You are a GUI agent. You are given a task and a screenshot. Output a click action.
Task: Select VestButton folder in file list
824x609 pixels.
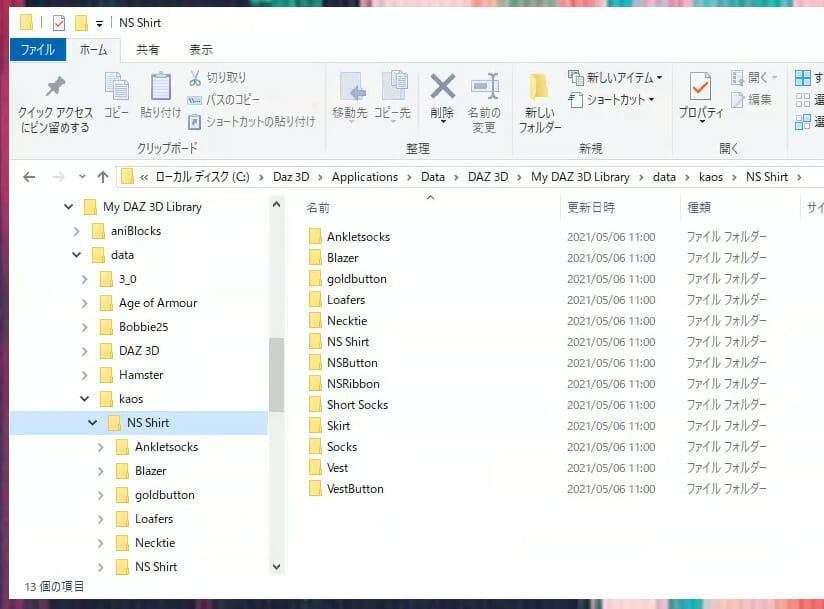pos(355,489)
